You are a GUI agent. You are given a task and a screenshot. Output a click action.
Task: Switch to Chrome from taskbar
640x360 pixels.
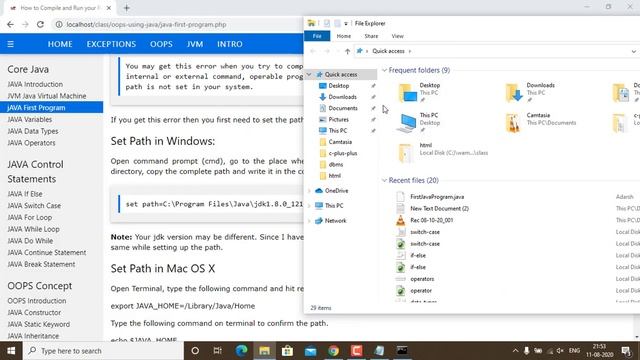333,351
